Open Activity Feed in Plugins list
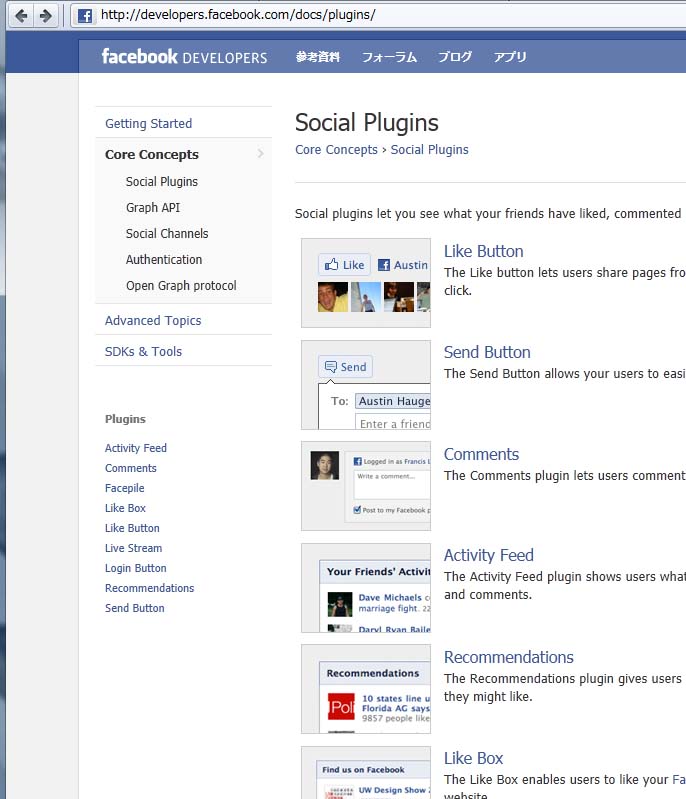This screenshot has width=686, height=799. coord(136,448)
